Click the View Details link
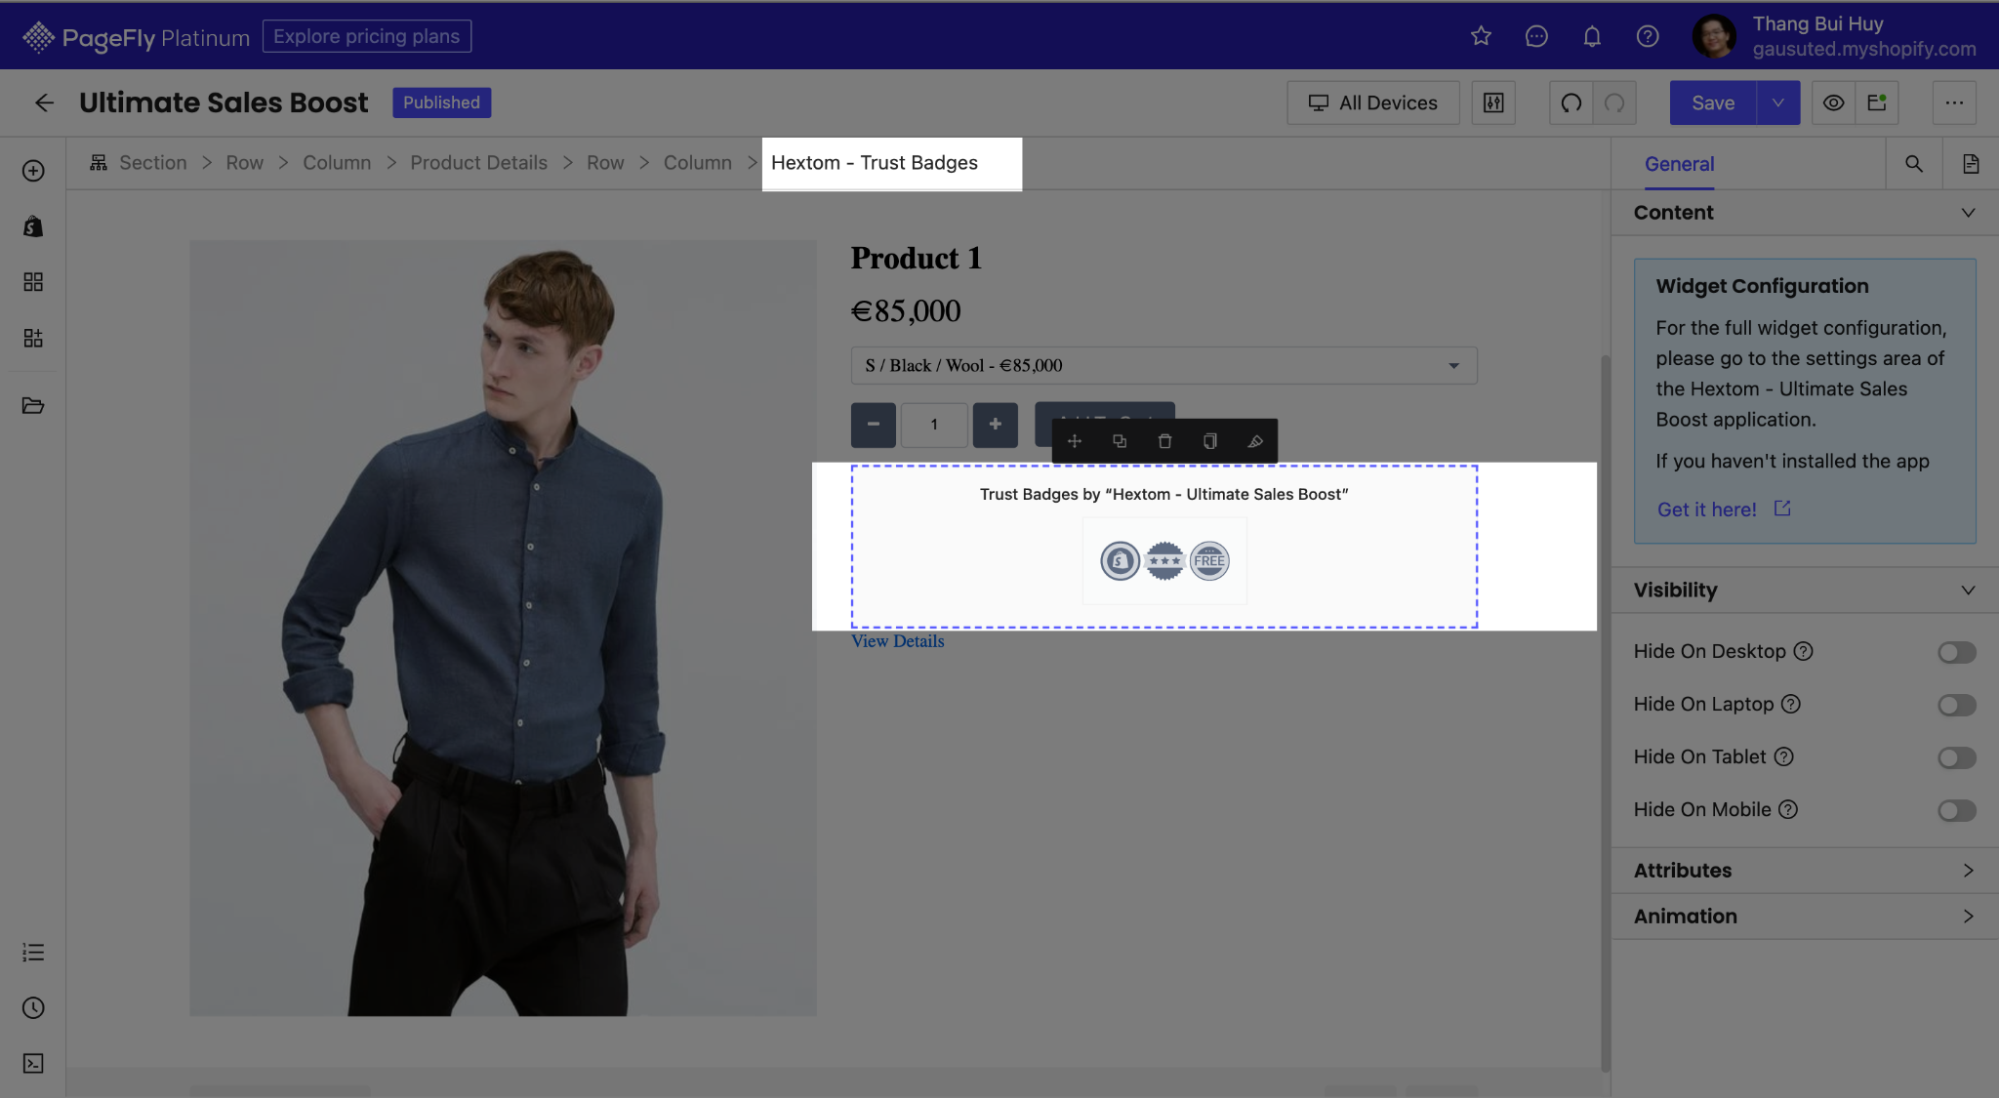Screen dimensions: 1999x1099 897,642
